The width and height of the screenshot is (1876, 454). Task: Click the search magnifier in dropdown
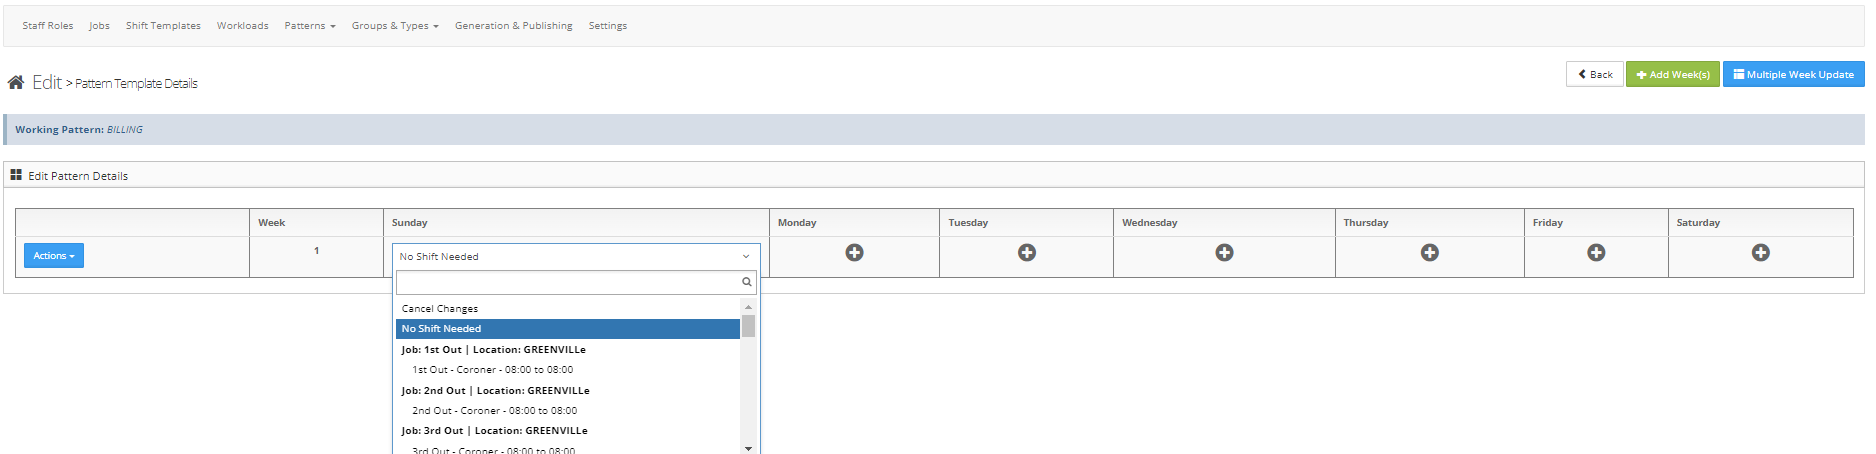pos(746,282)
